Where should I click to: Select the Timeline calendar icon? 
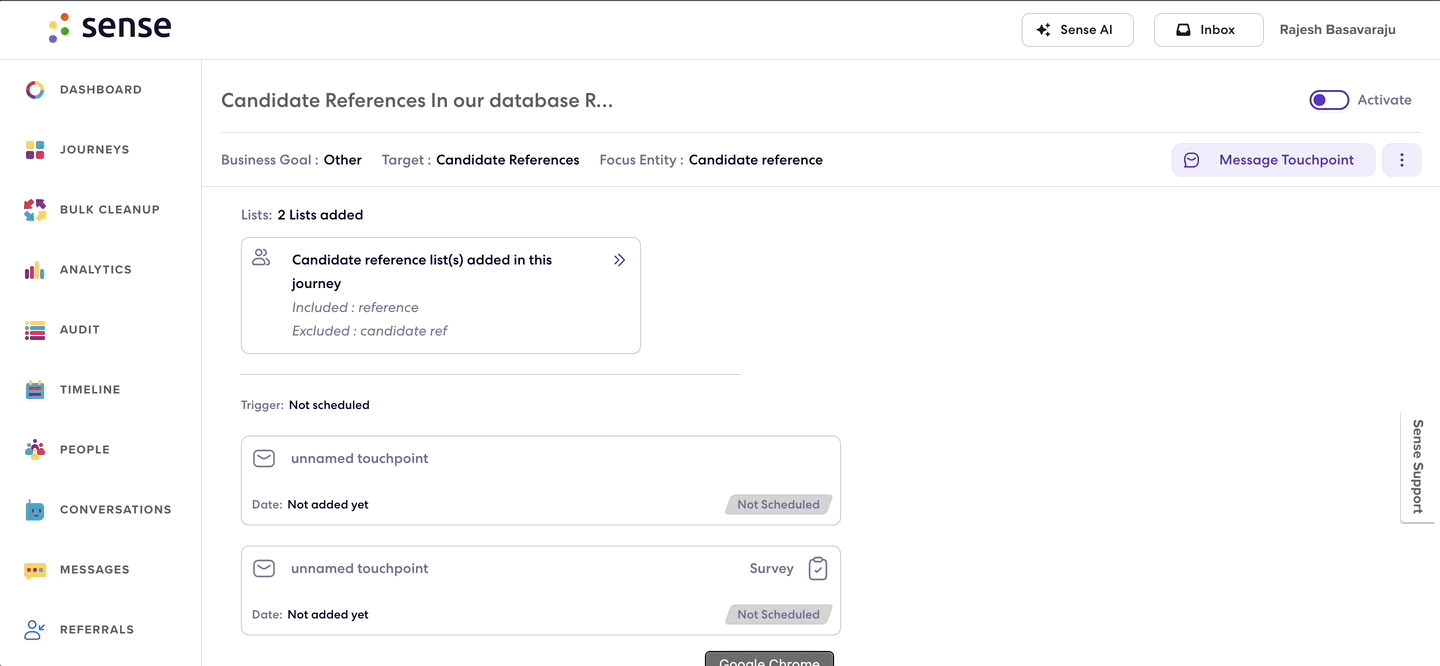tap(35, 390)
